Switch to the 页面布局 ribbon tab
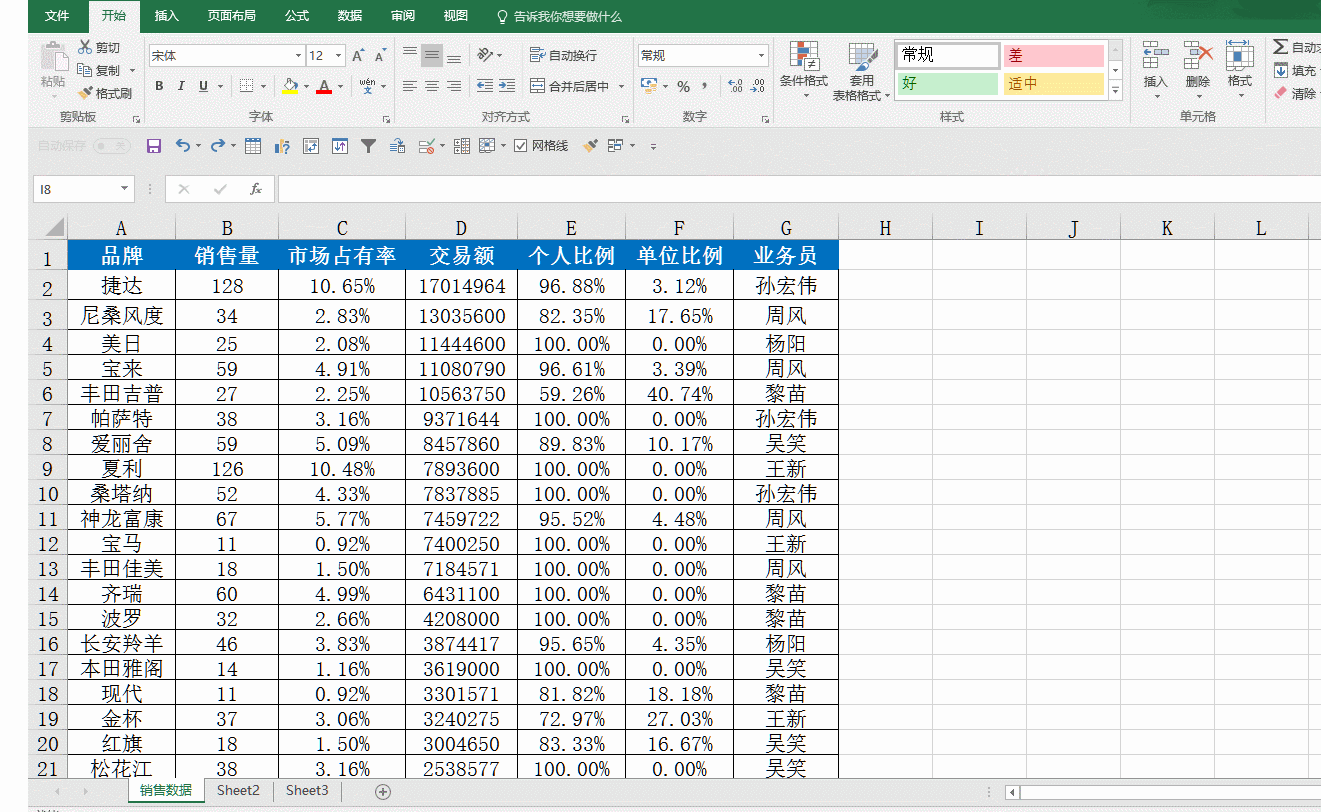The image size is (1321, 812). [232, 16]
